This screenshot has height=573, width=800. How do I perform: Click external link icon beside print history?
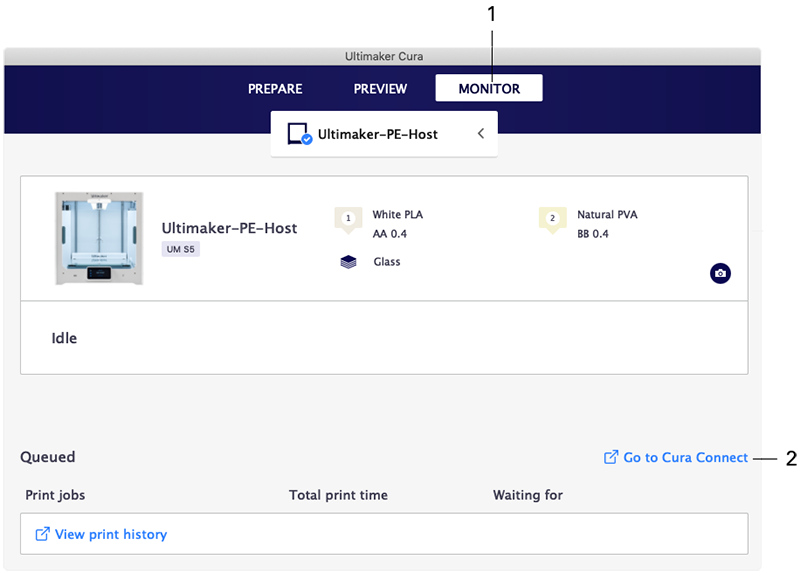pyautogui.click(x=42, y=534)
